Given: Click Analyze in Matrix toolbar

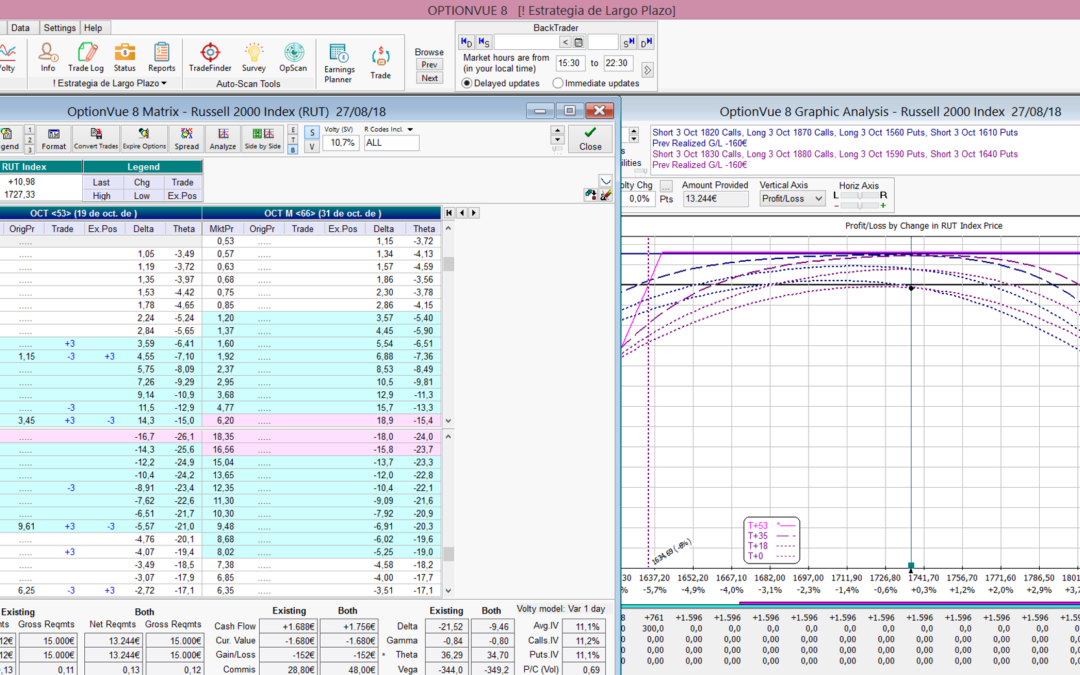Looking at the screenshot, I should click(x=222, y=138).
